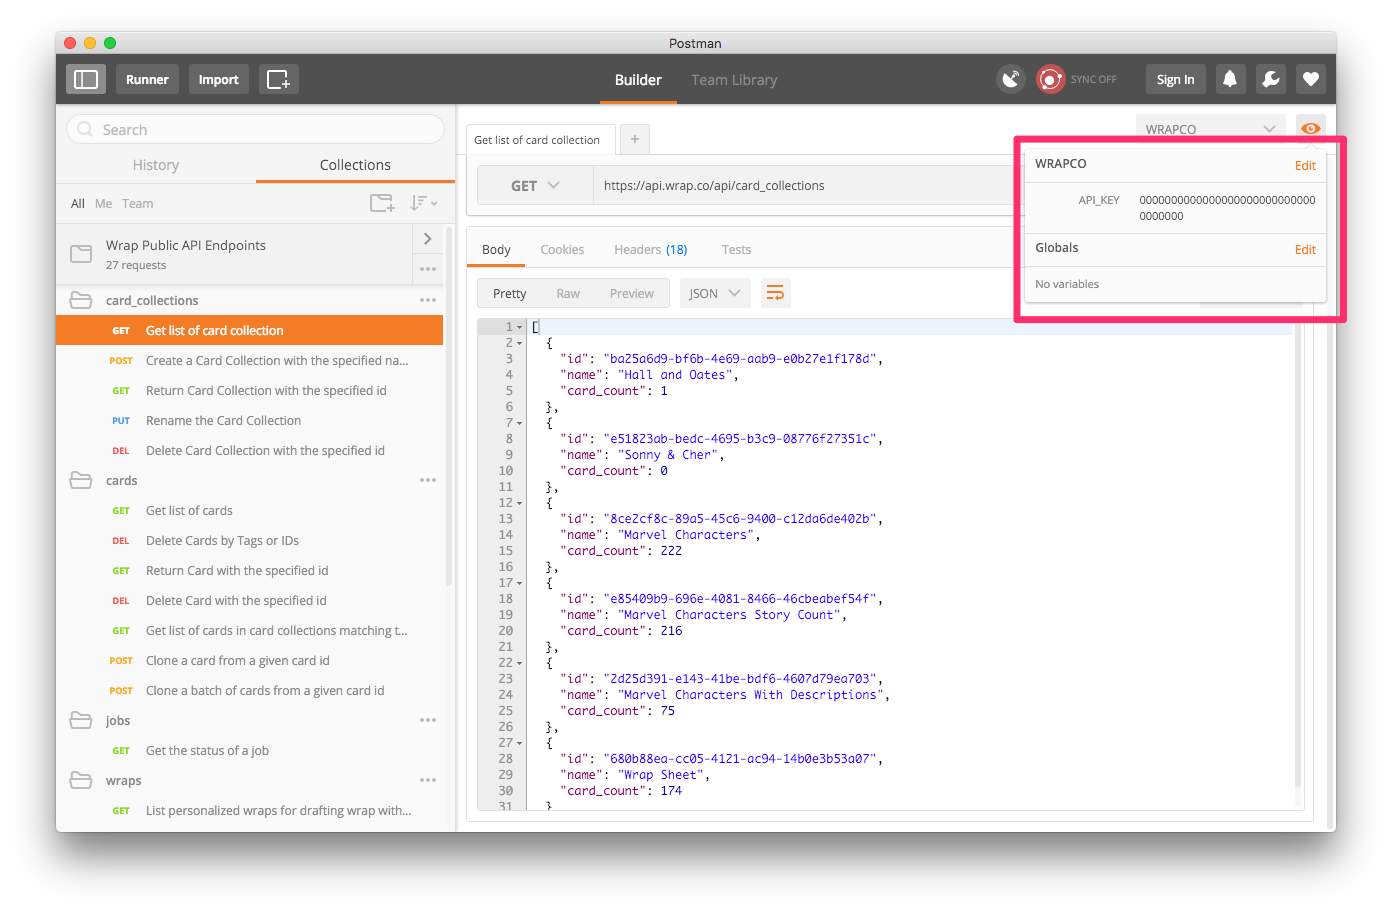Switch to the Team Library tab
The image size is (1392, 912).
[x=734, y=80]
